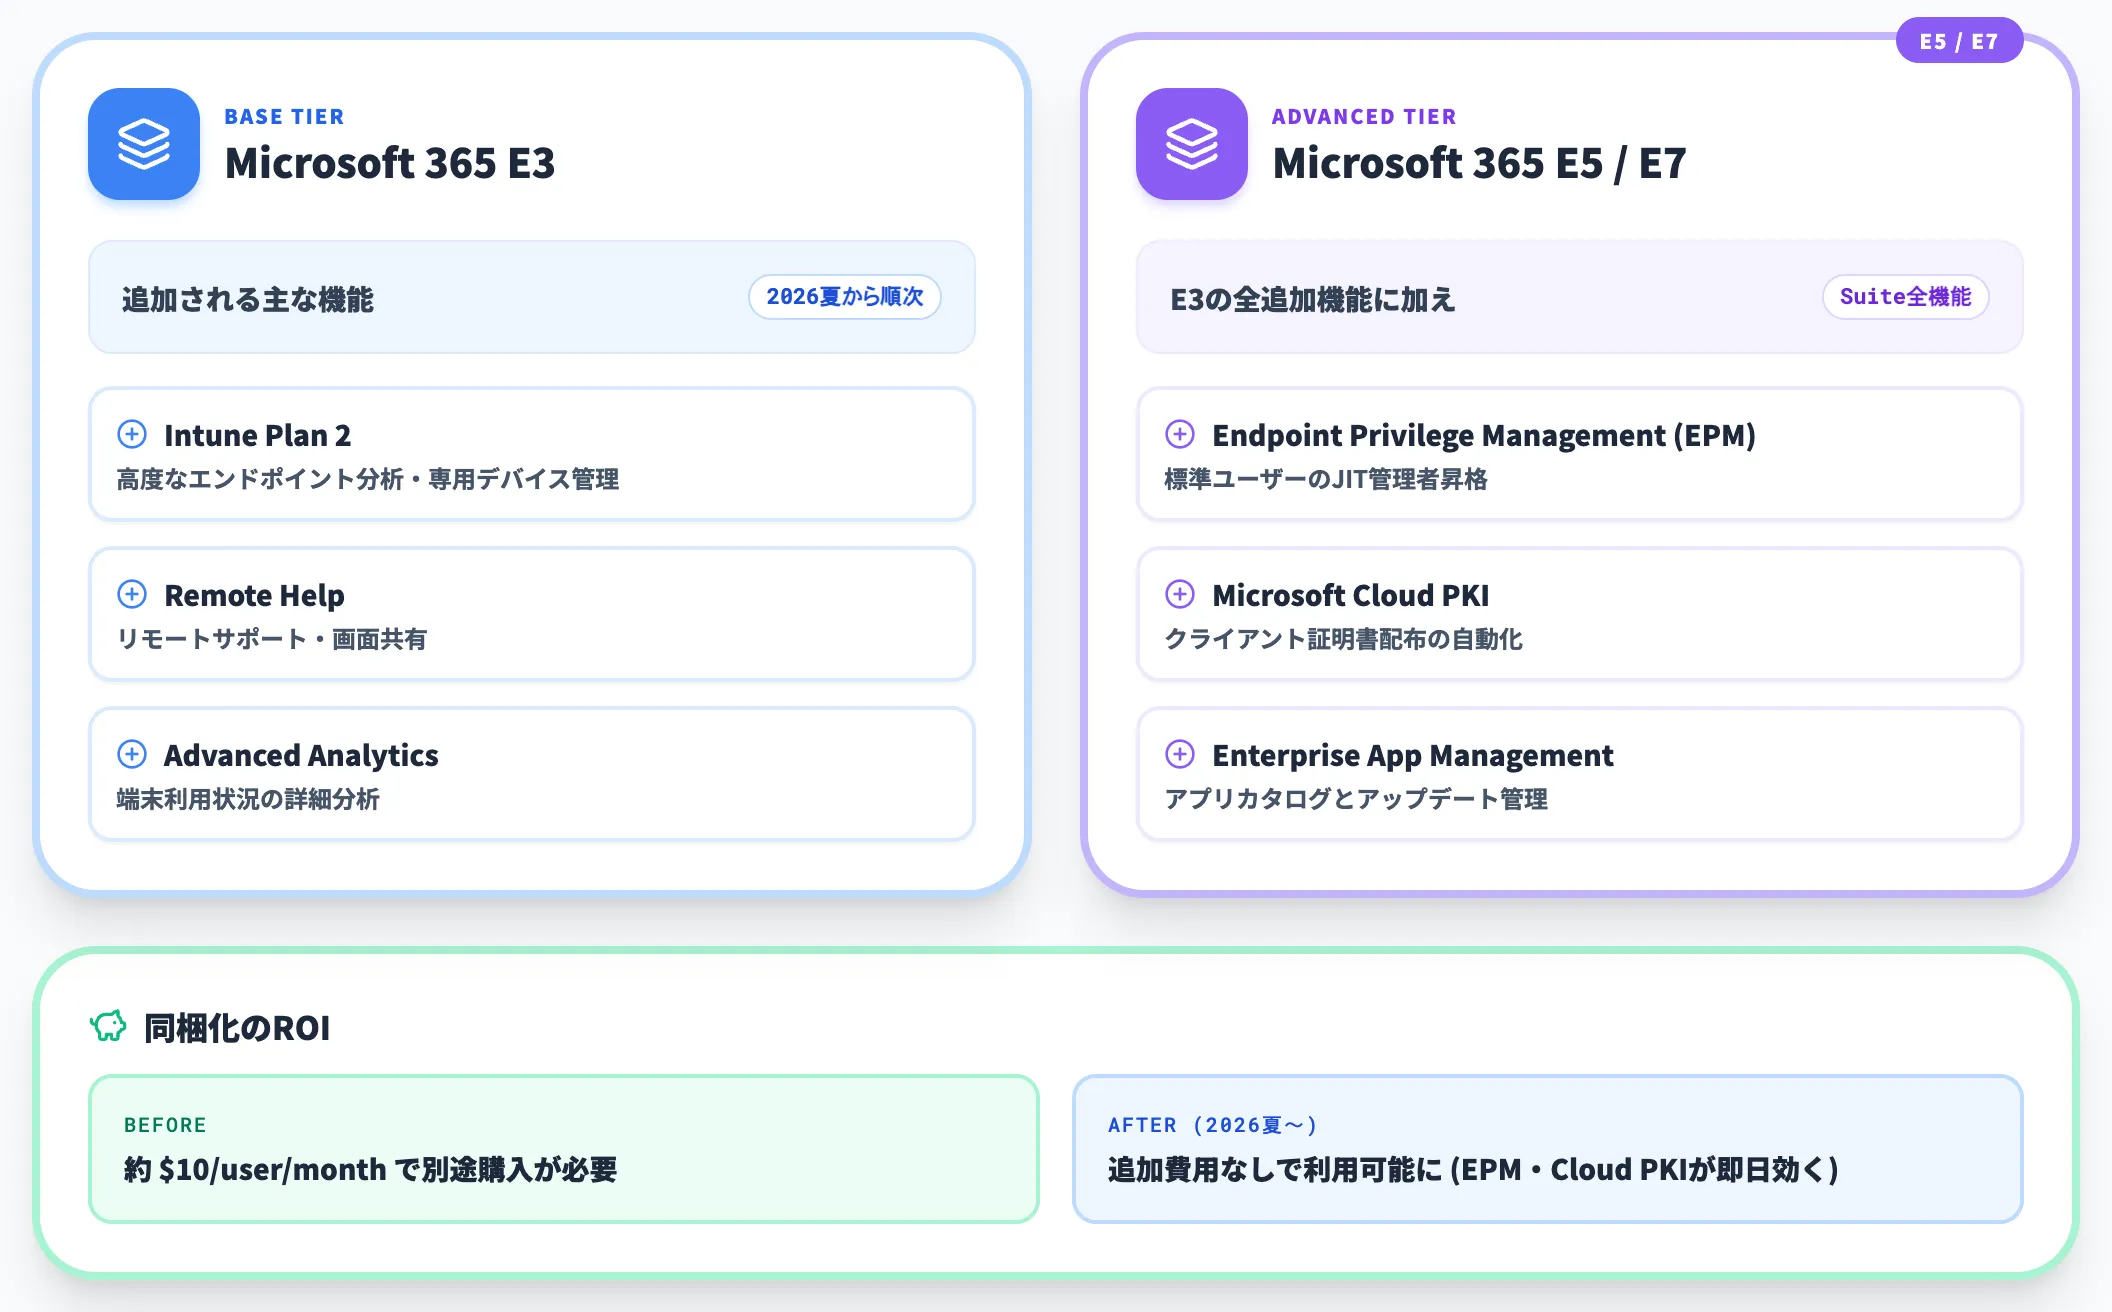Screen dimensions: 2112x1312
Task: Click the purple layers icon for Microsoft 365 E5 / E7
Action: (x=1192, y=144)
